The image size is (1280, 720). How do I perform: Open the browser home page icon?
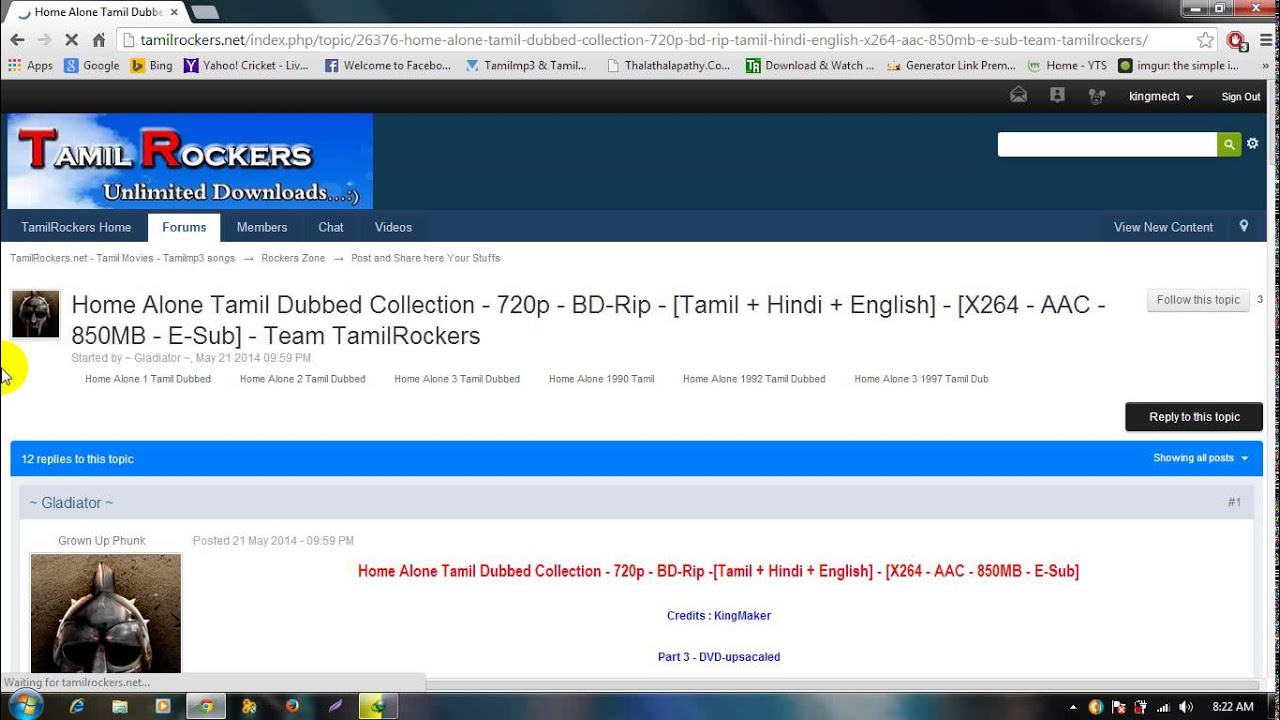click(x=98, y=40)
